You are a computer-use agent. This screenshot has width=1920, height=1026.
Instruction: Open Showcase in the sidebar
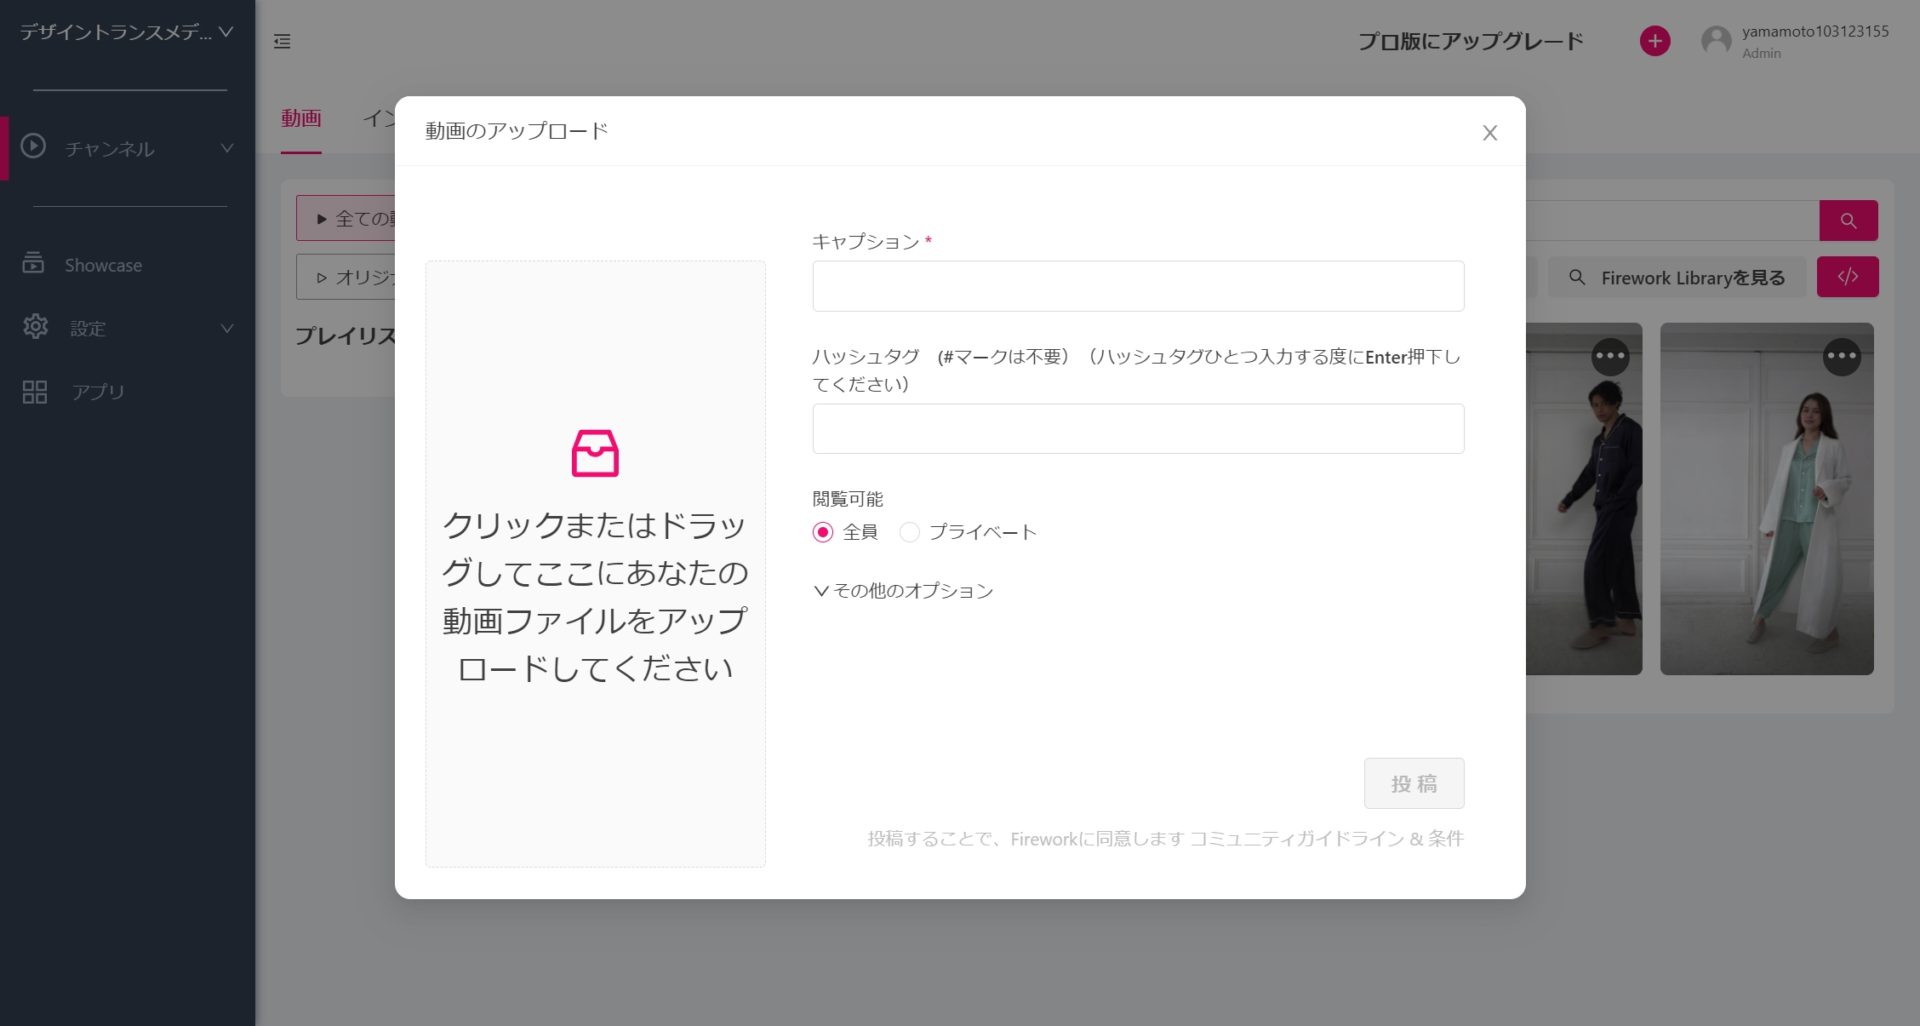[x=103, y=265]
